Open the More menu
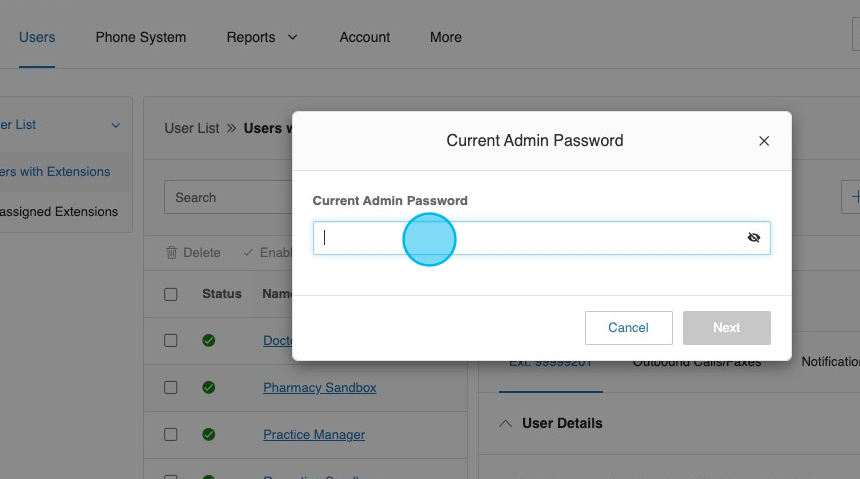Viewport: 860px width, 479px height. coord(446,37)
